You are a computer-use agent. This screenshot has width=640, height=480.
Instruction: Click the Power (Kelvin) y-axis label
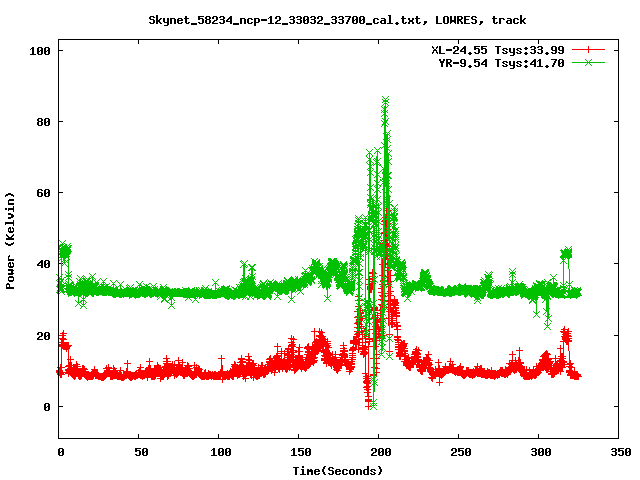10,241
